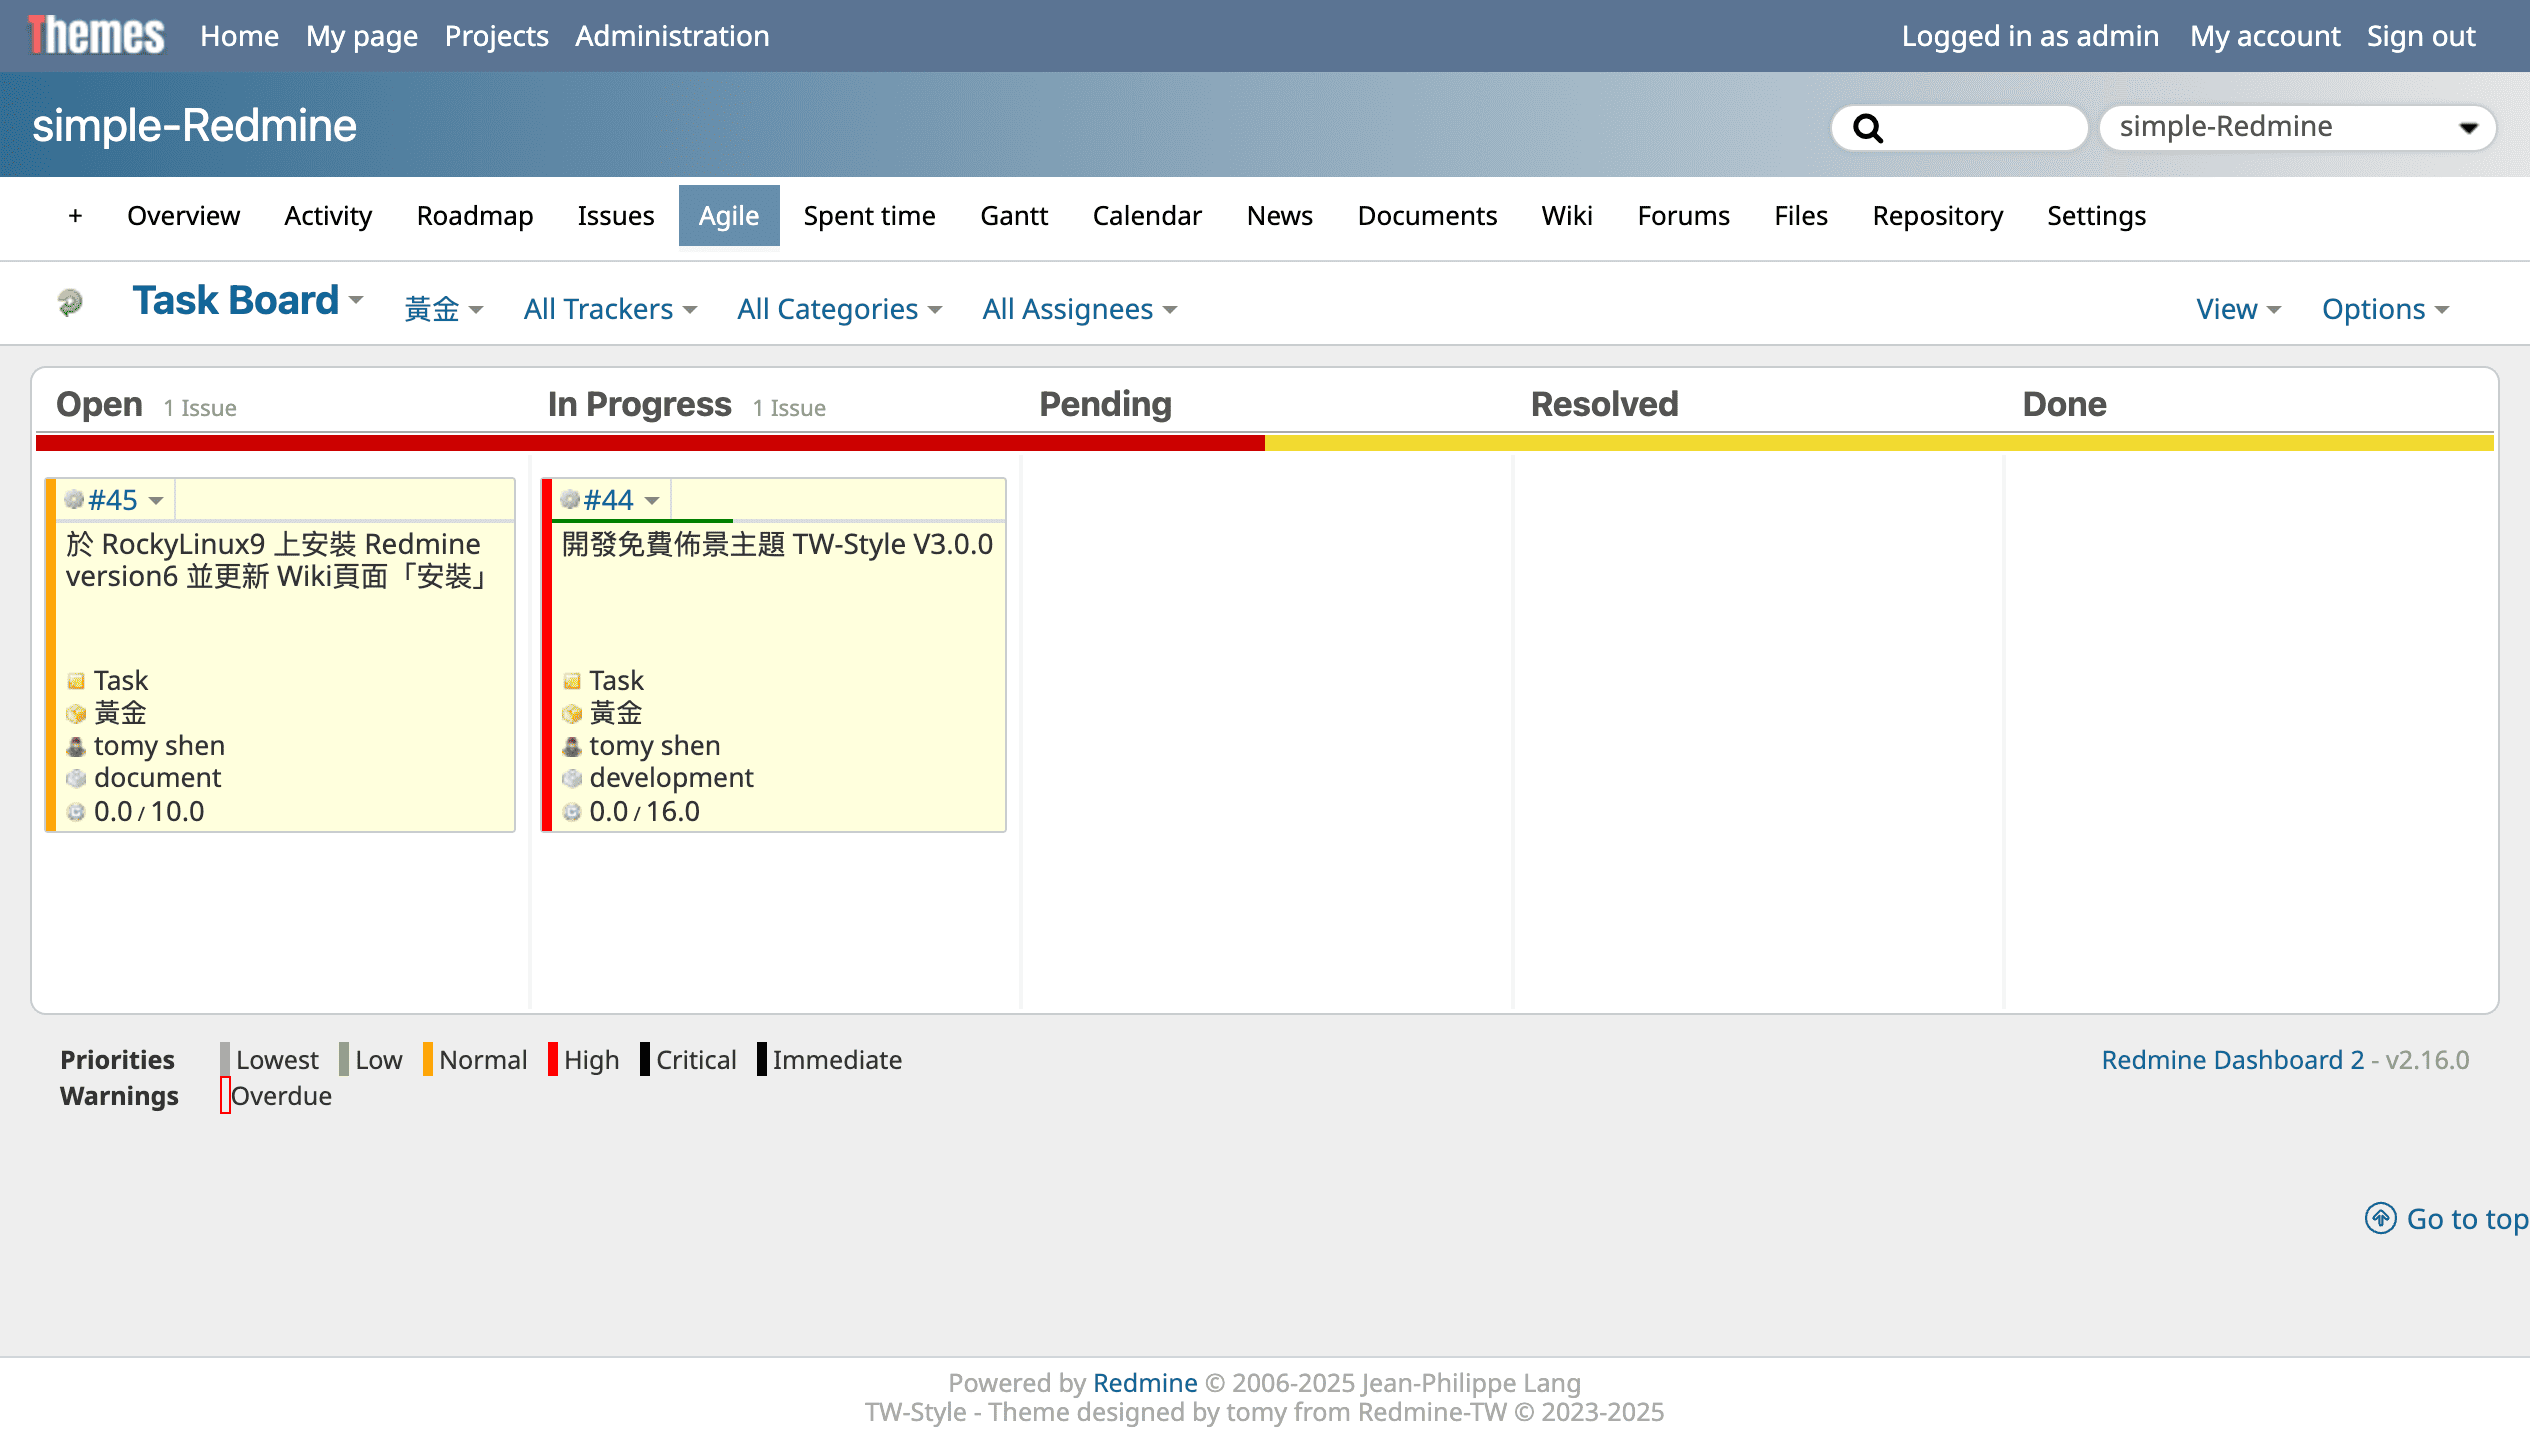The width and height of the screenshot is (2530, 1436).
Task: Click the gear icon on issue #45
Action: click(x=74, y=499)
